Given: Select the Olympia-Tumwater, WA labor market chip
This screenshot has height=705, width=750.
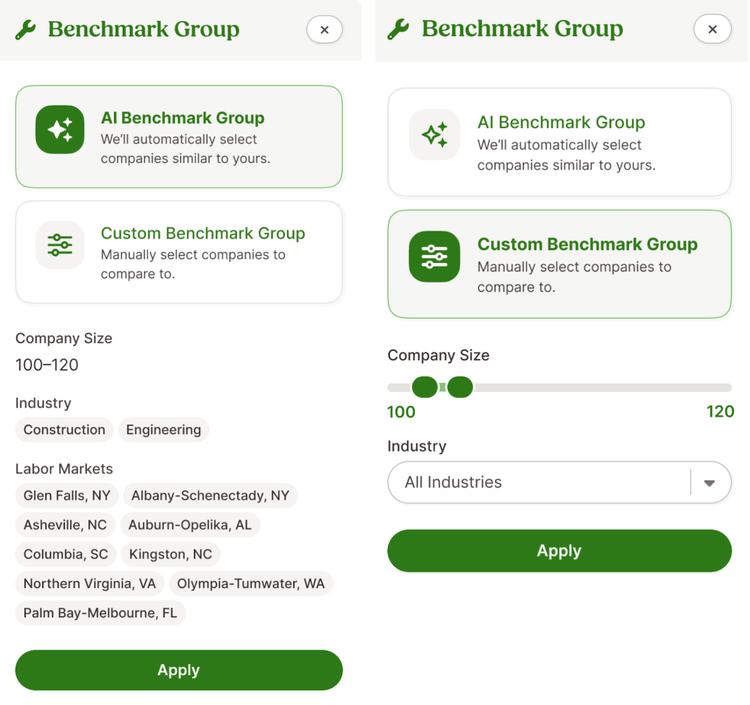Looking at the screenshot, I should pyautogui.click(x=251, y=584).
